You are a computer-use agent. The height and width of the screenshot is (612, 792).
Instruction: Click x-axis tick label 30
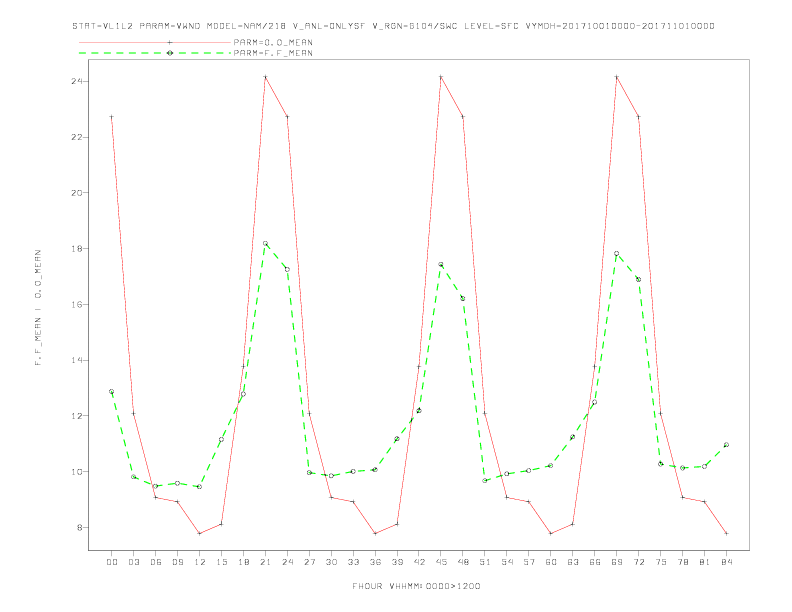point(331,562)
